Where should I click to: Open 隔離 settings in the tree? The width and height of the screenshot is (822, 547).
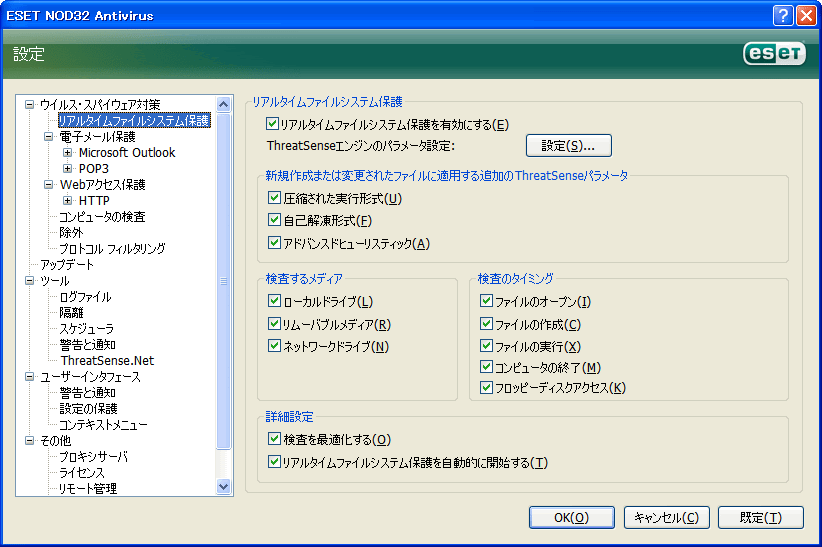pos(71,313)
